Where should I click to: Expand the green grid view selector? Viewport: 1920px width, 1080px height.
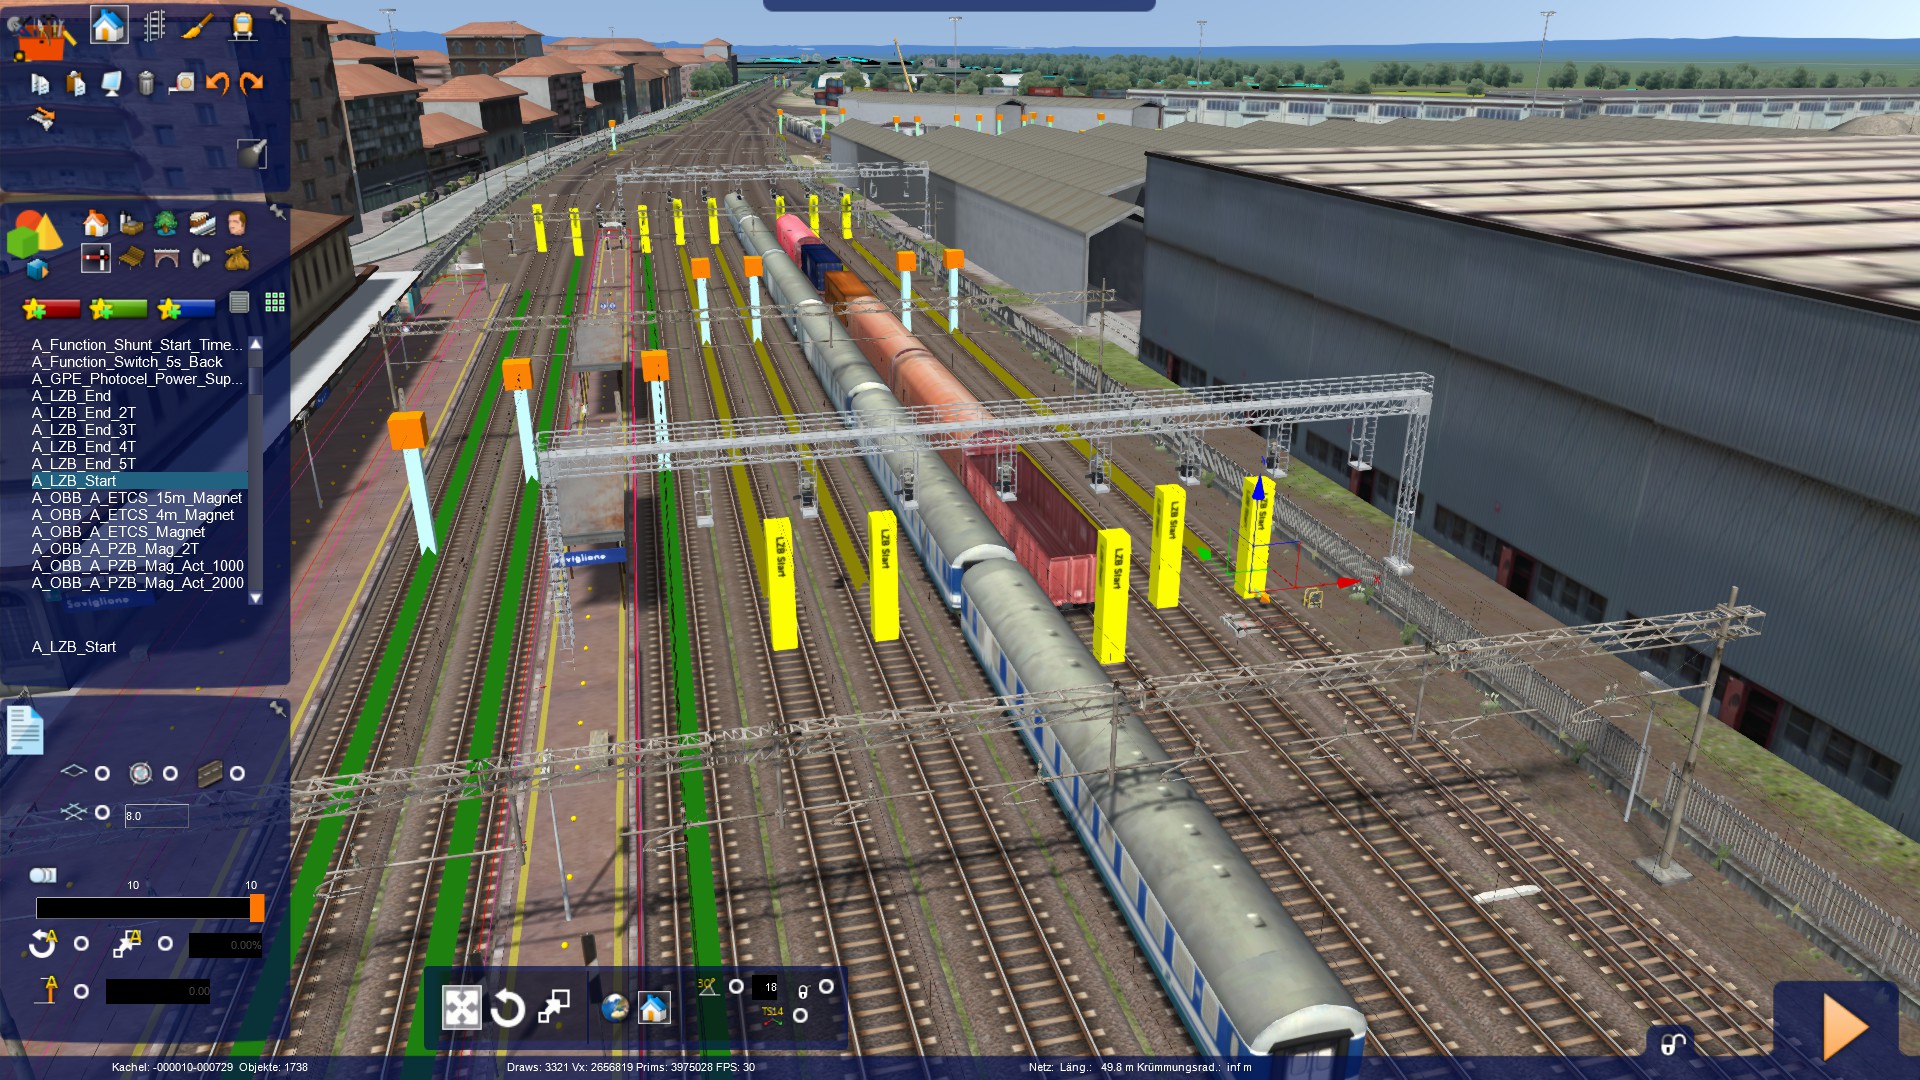pyautogui.click(x=275, y=302)
